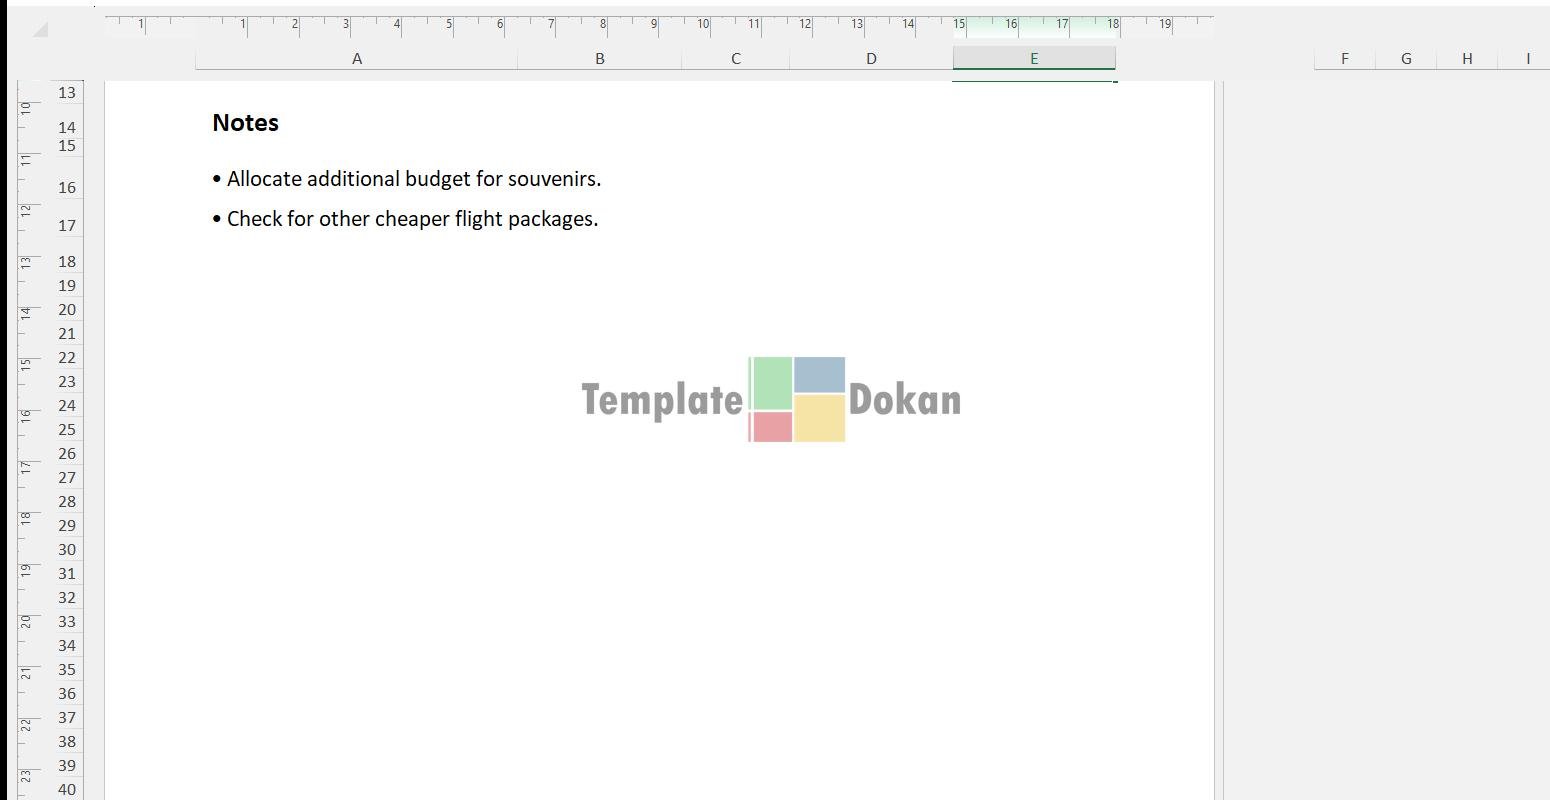Click the TemplateDokan logo image
This screenshot has width=1550, height=800.
(x=771, y=399)
